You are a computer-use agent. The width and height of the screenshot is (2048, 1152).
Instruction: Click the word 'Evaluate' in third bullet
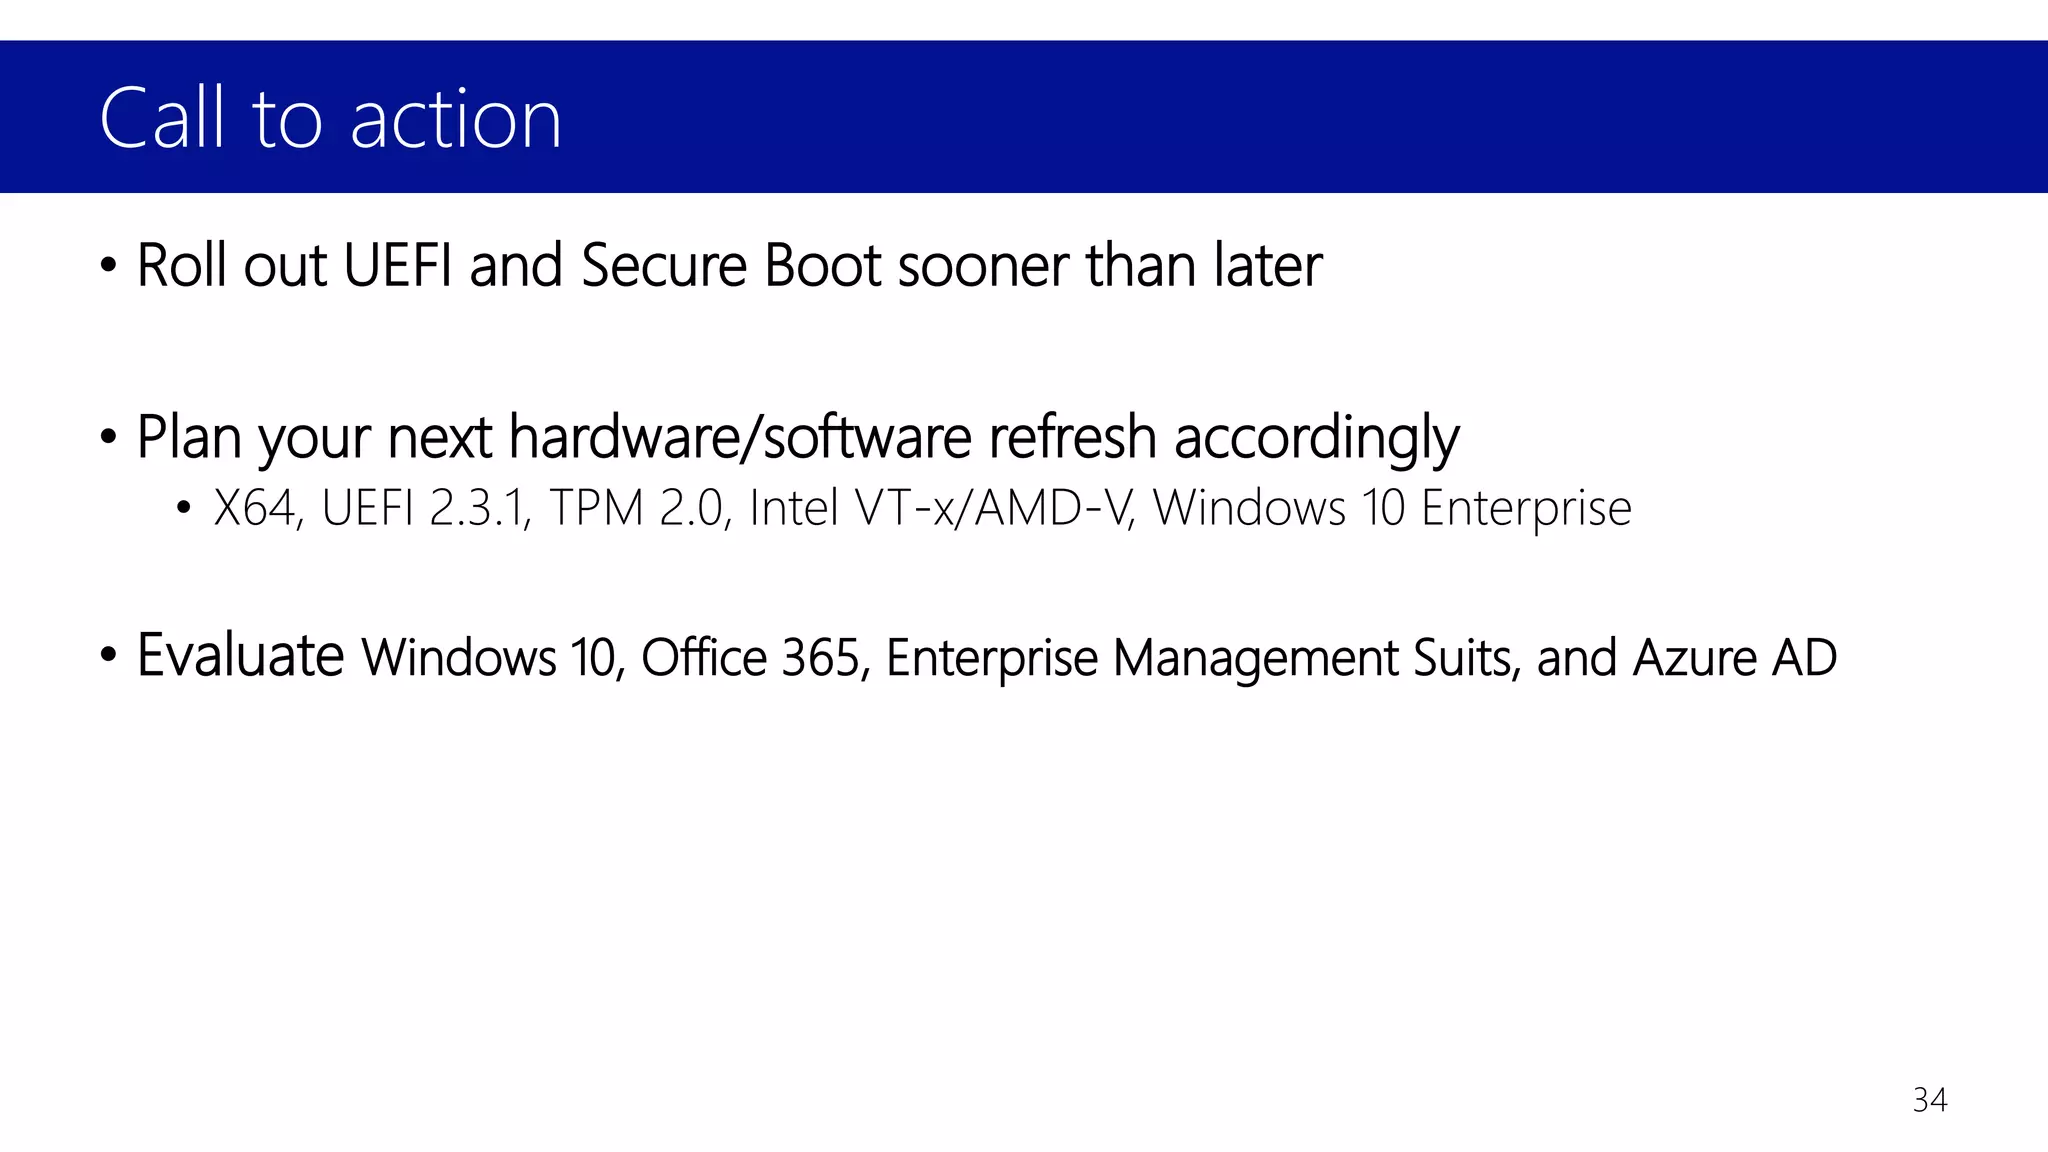coord(240,656)
